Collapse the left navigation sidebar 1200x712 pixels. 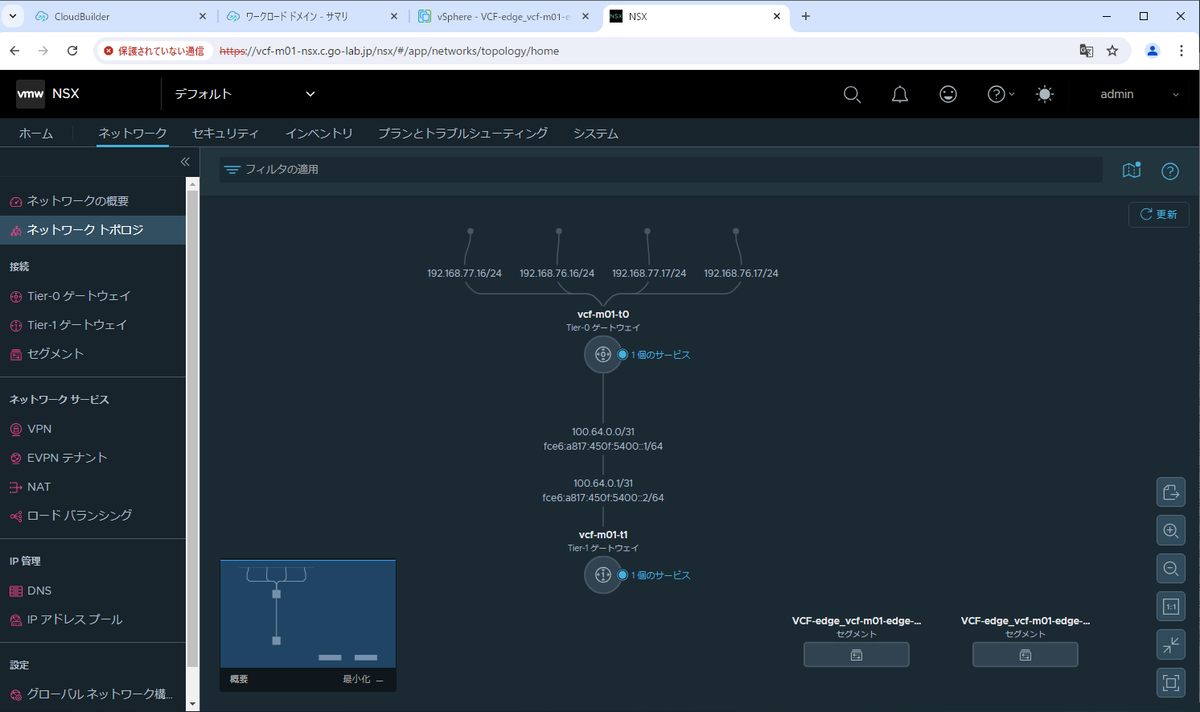pyautogui.click(x=185, y=161)
